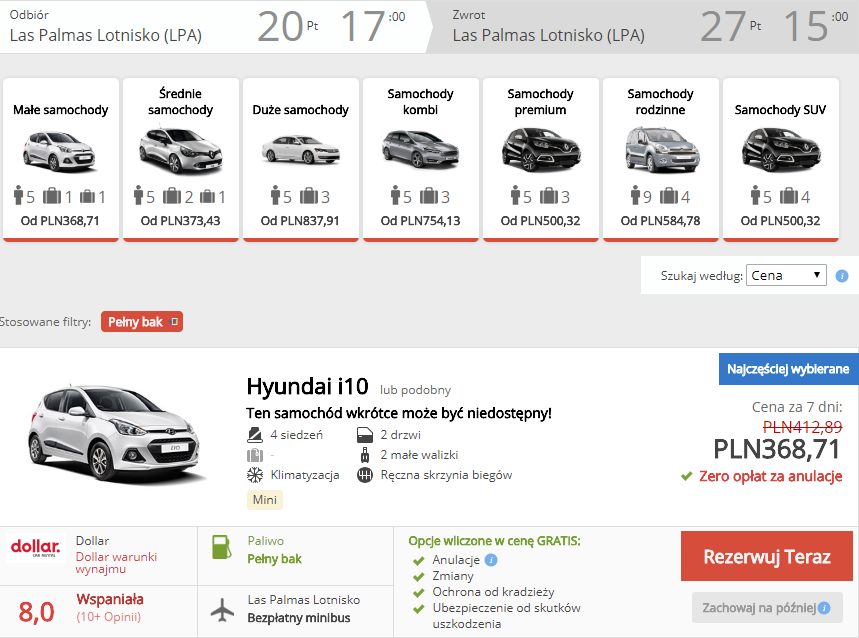The width and height of the screenshot is (859, 638).
Task: Select the Samochody SUV category card
Action: coord(781,159)
